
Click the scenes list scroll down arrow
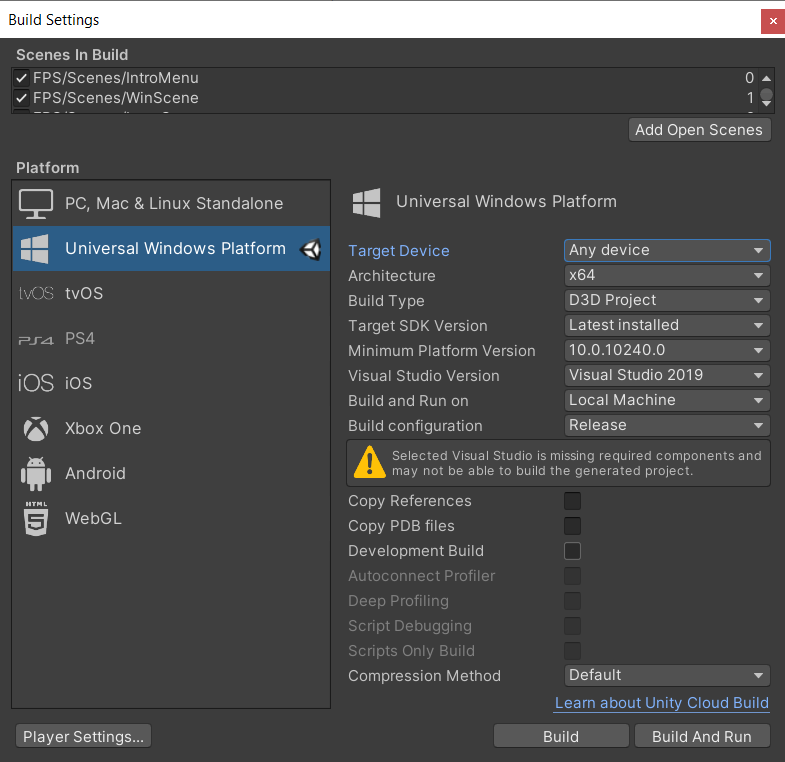click(766, 104)
